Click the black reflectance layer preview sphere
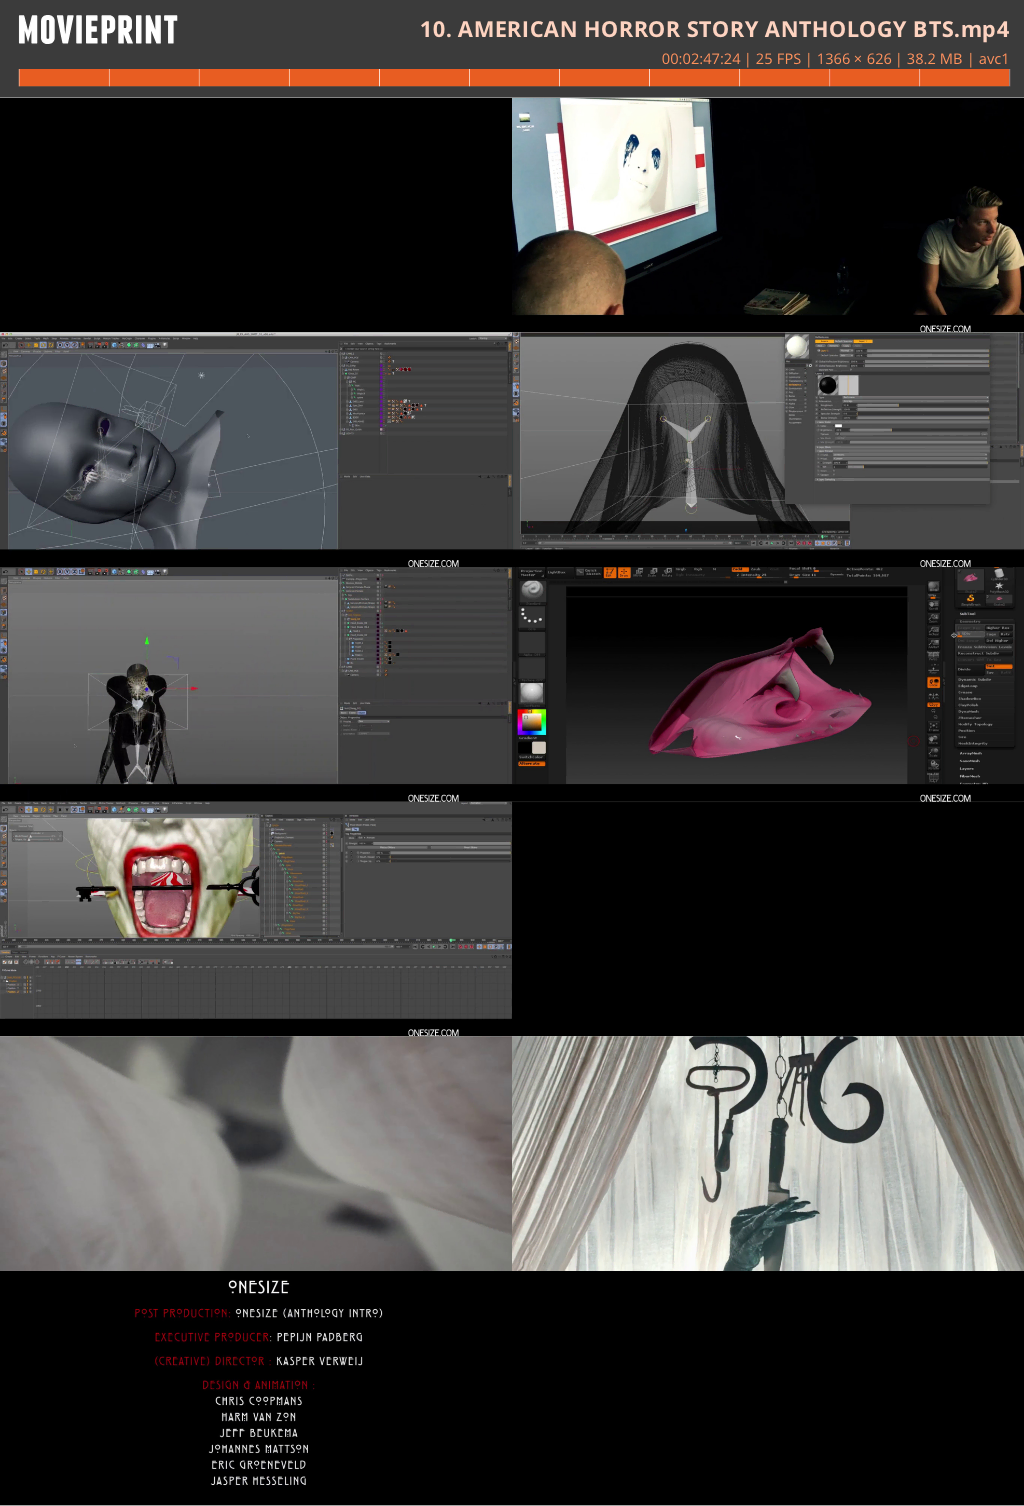The height and width of the screenshot is (1506, 1024). click(828, 385)
